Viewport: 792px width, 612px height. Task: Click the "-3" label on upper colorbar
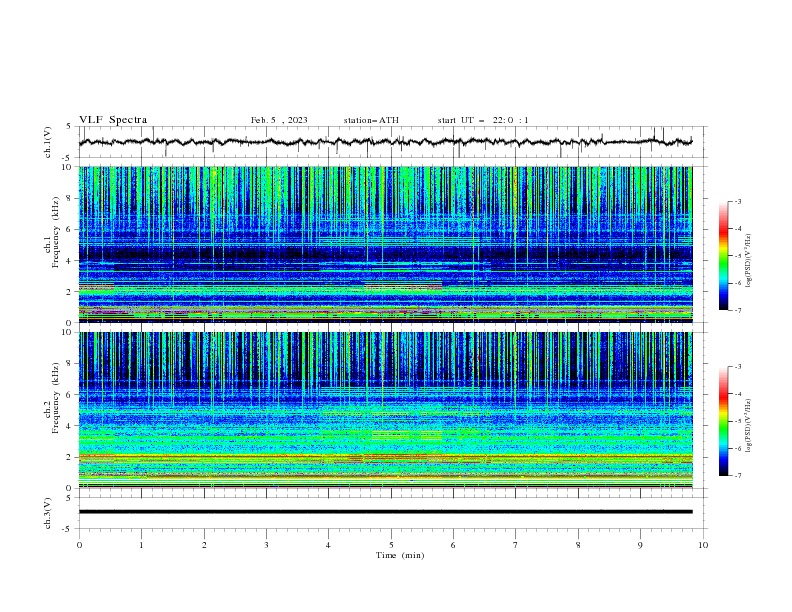point(737,201)
